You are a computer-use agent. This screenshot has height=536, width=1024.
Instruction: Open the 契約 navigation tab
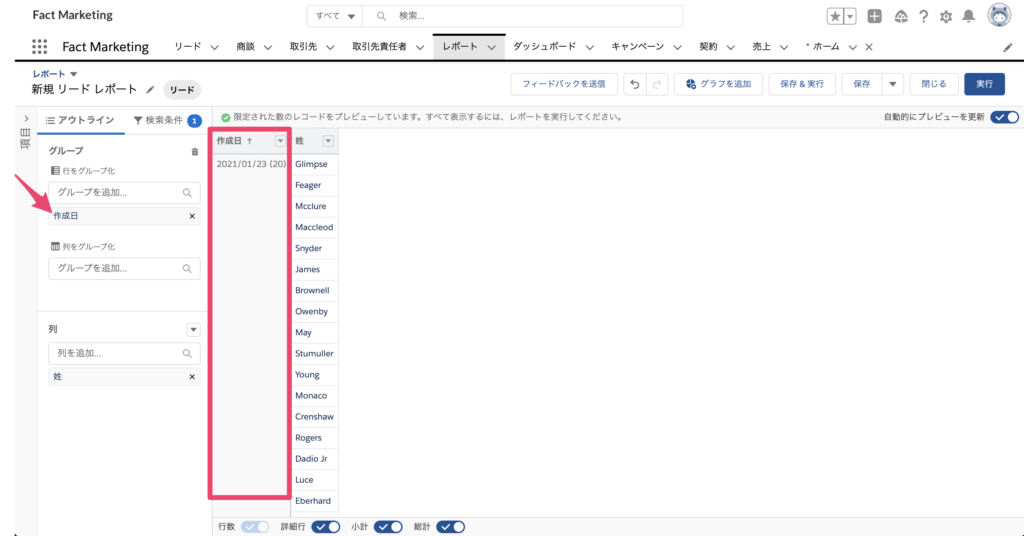click(708, 47)
